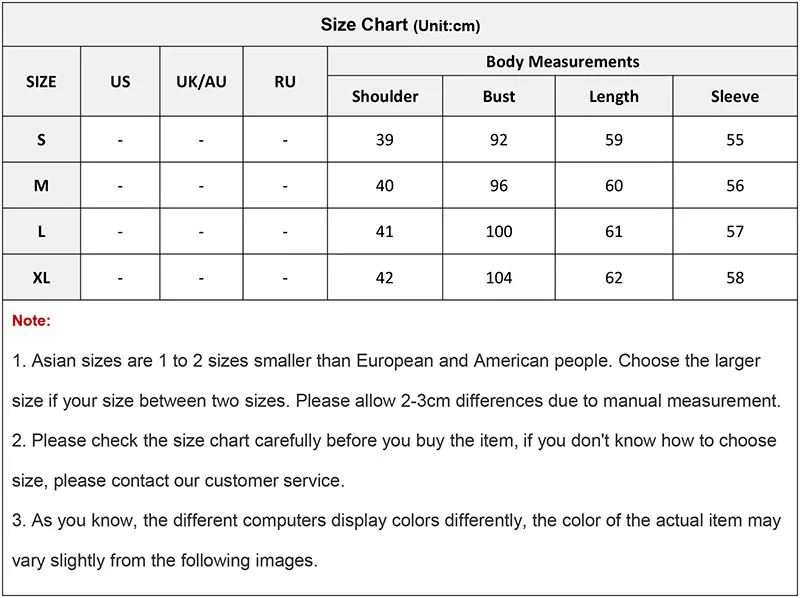800x598 pixels.
Task: Click the Shoulder column header
Action: point(385,96)
